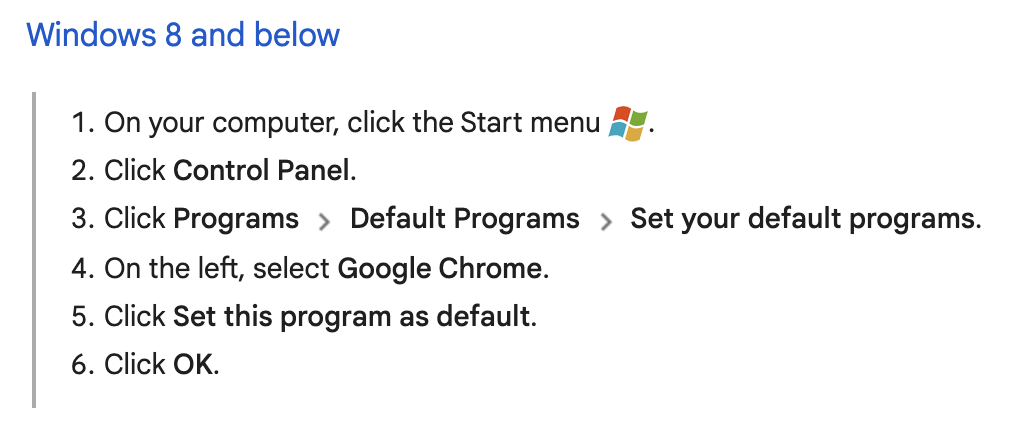This screenshot has height=422, width=1010.
Task: Click the list number 3 marker
Action: pos(83,219)
